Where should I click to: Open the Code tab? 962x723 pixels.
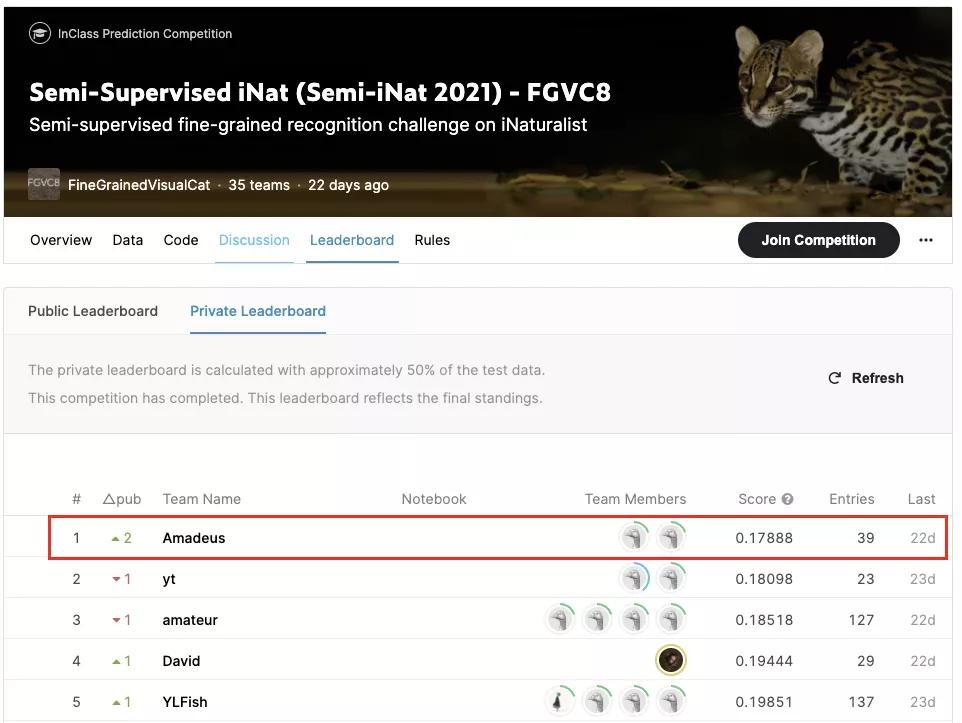pos(181,240)
